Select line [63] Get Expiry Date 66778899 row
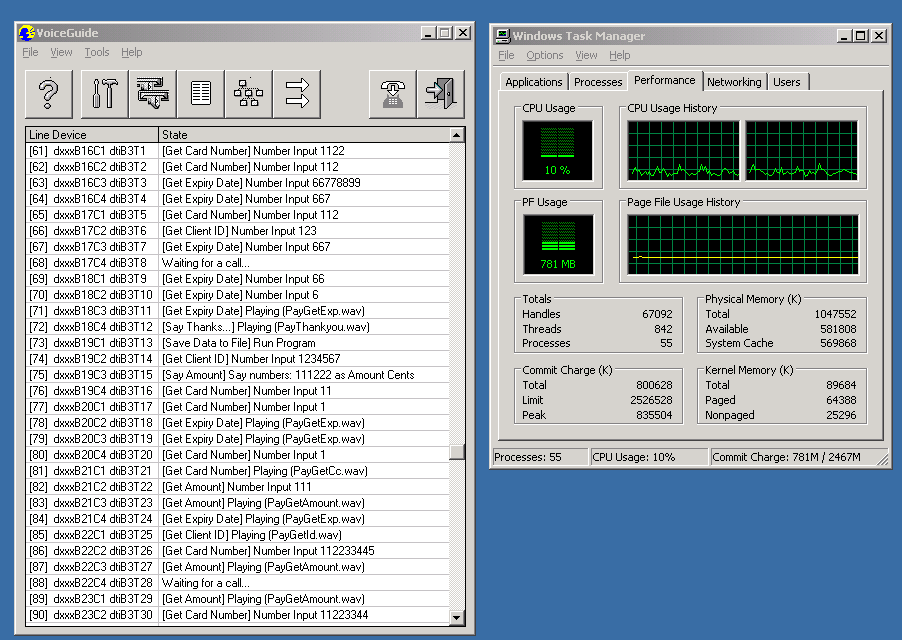Image resolution: width=902 pixels, height=640 pixels. pos(238,183)
